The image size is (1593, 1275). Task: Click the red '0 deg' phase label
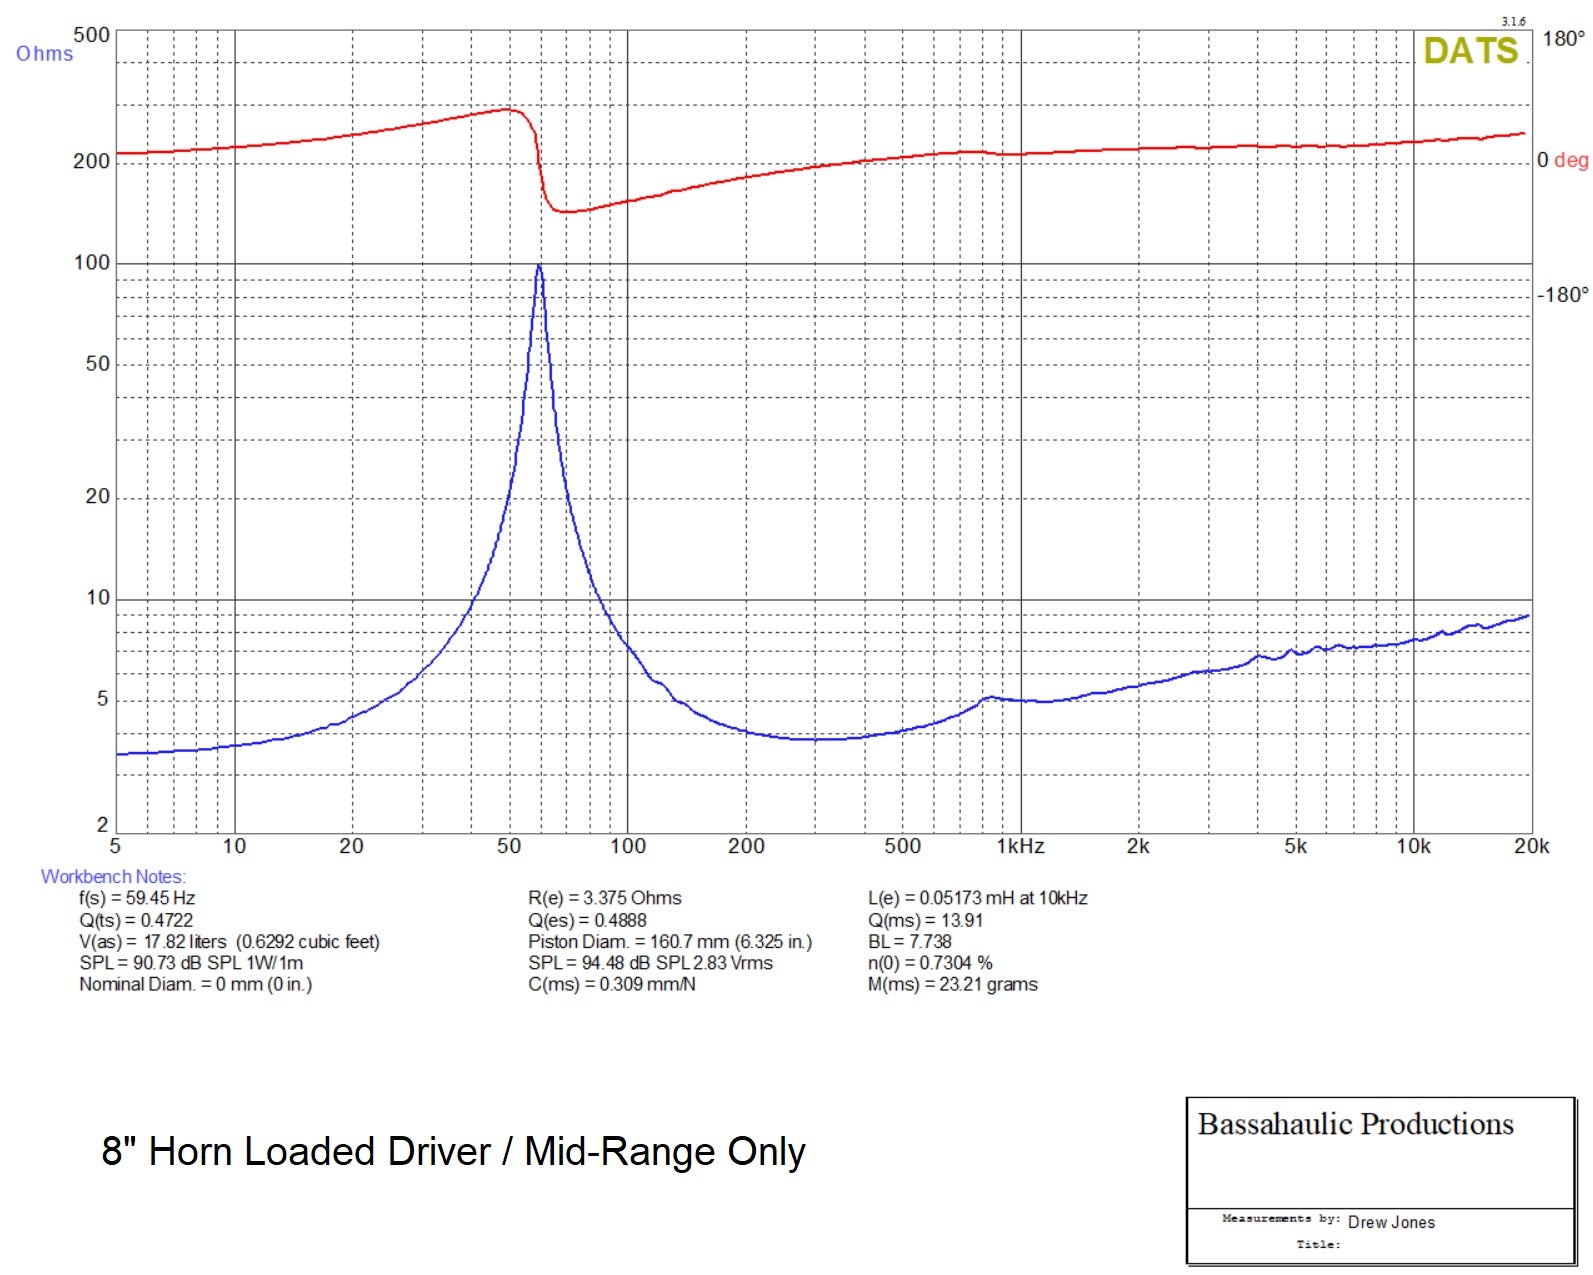pos(1562,160)
